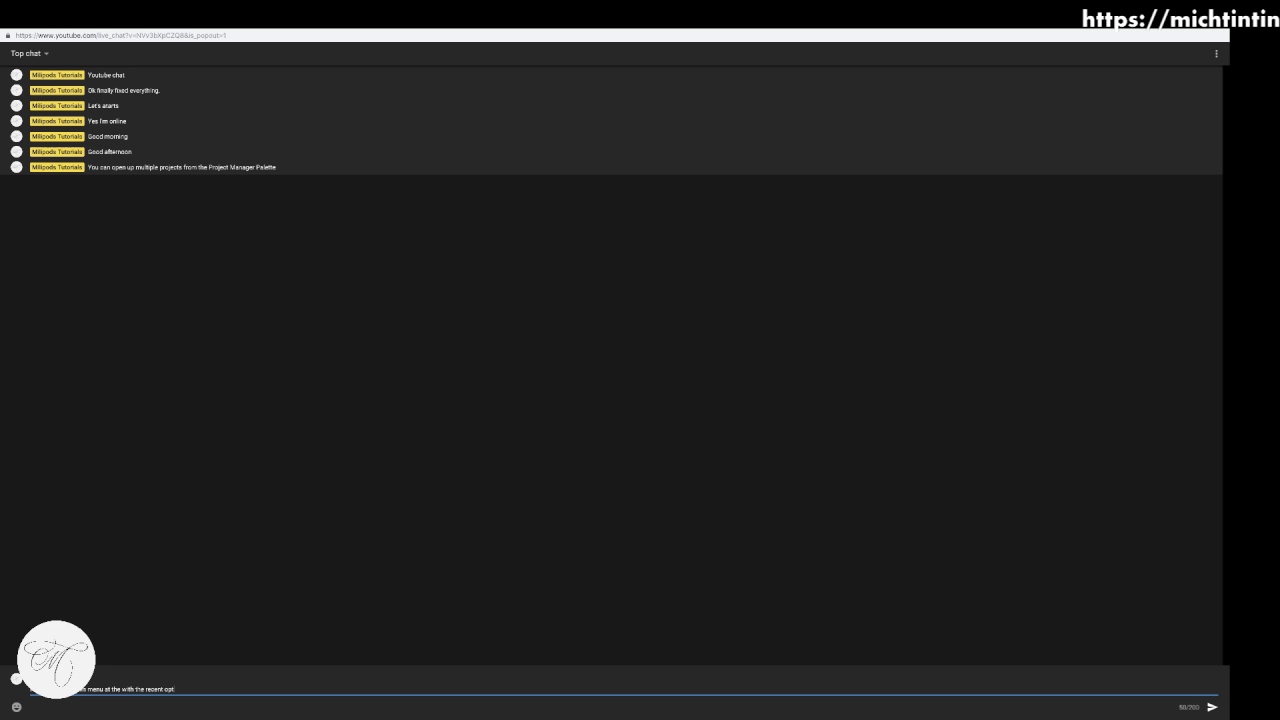The image size is (1280, 720).
Task: Click avatar beside 'Good morning' message
Action: click(16, 136)
